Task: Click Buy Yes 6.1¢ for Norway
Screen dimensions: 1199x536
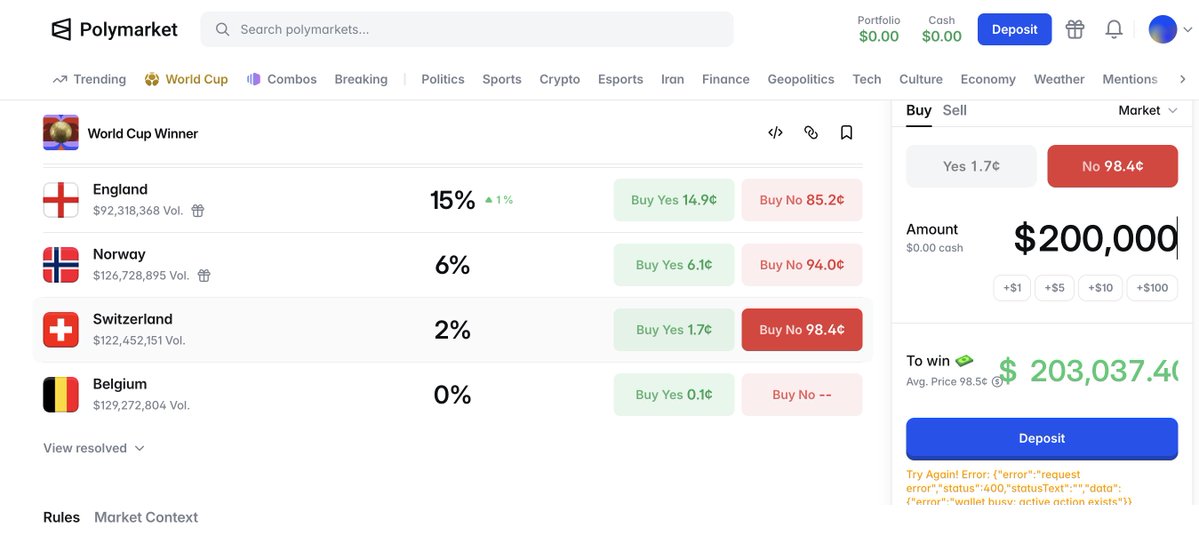Action: 674,265
